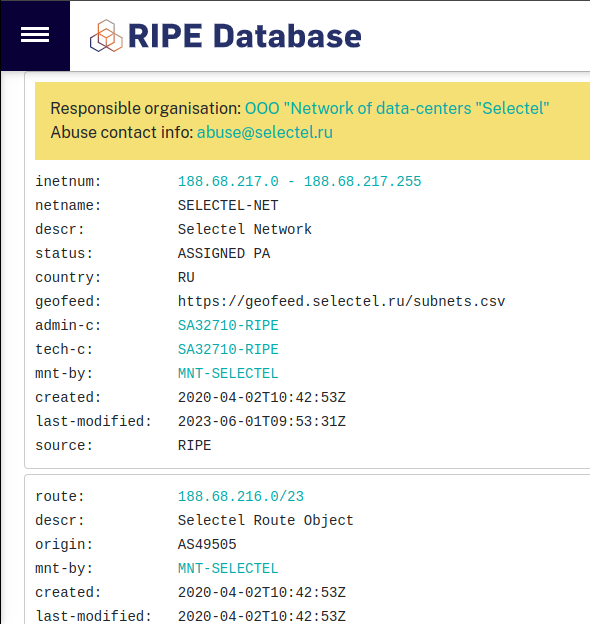590x624 pixels.
Task: Select route object created timestamp value
Action: tap(262, 593)
